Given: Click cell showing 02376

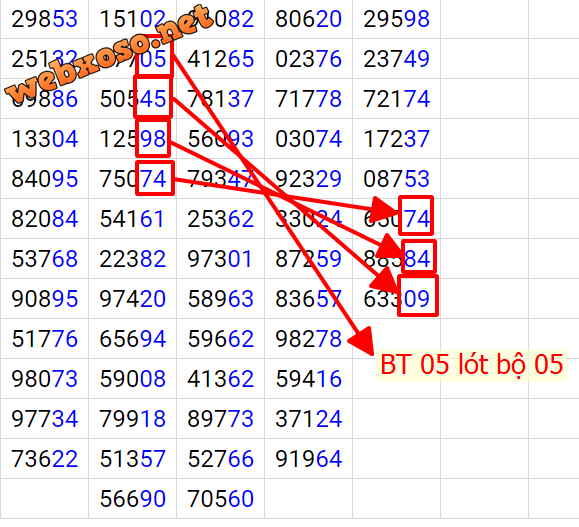Looking at the screenshot, I should 308,59.
